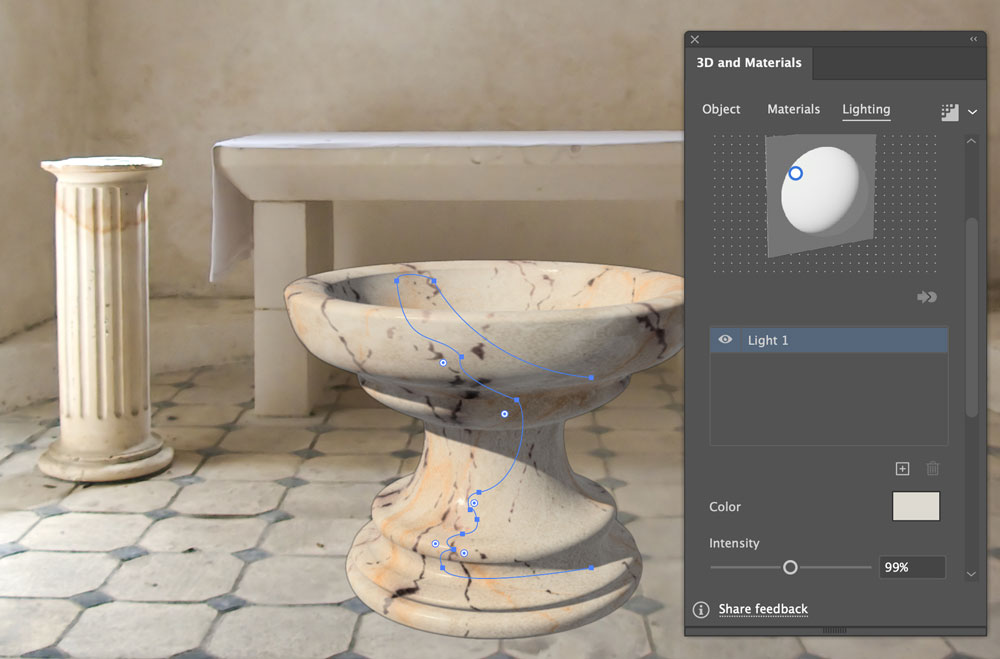Click the move light to back icon

tap(927, 297)
